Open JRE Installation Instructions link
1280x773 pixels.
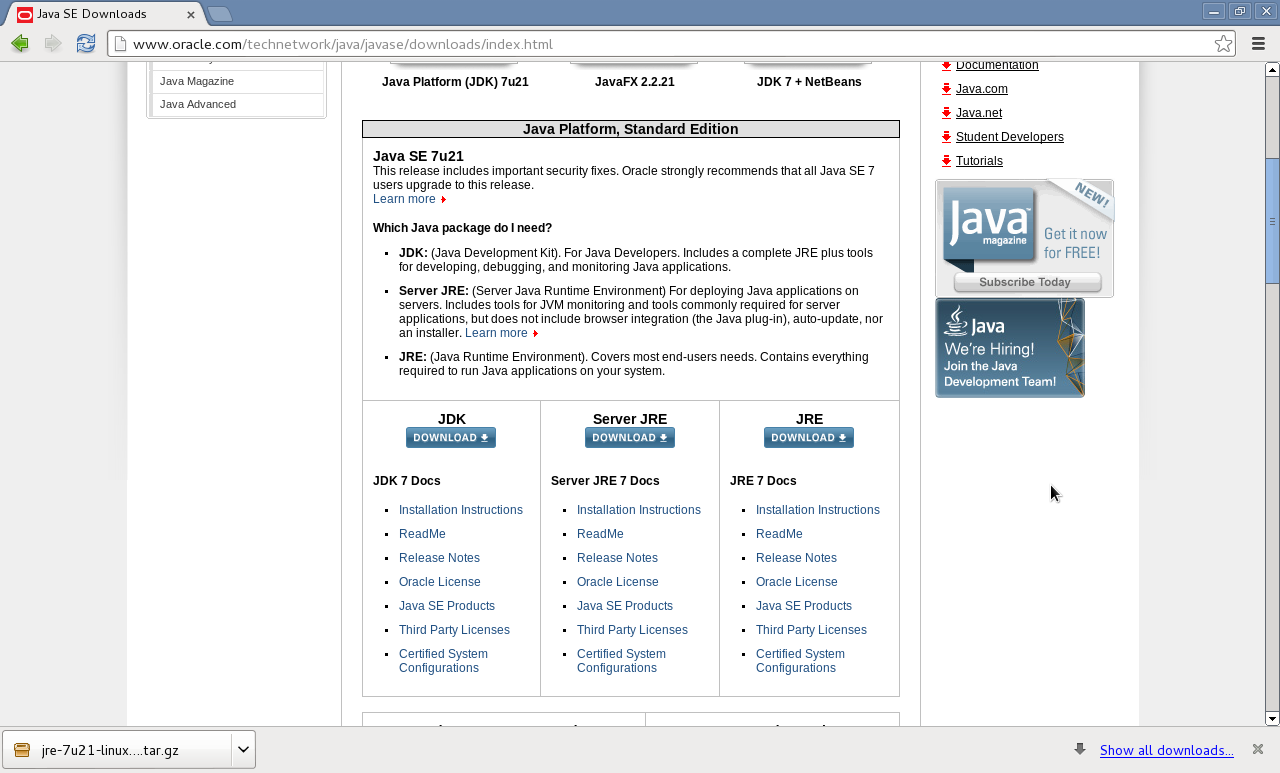tap(818, 510)
